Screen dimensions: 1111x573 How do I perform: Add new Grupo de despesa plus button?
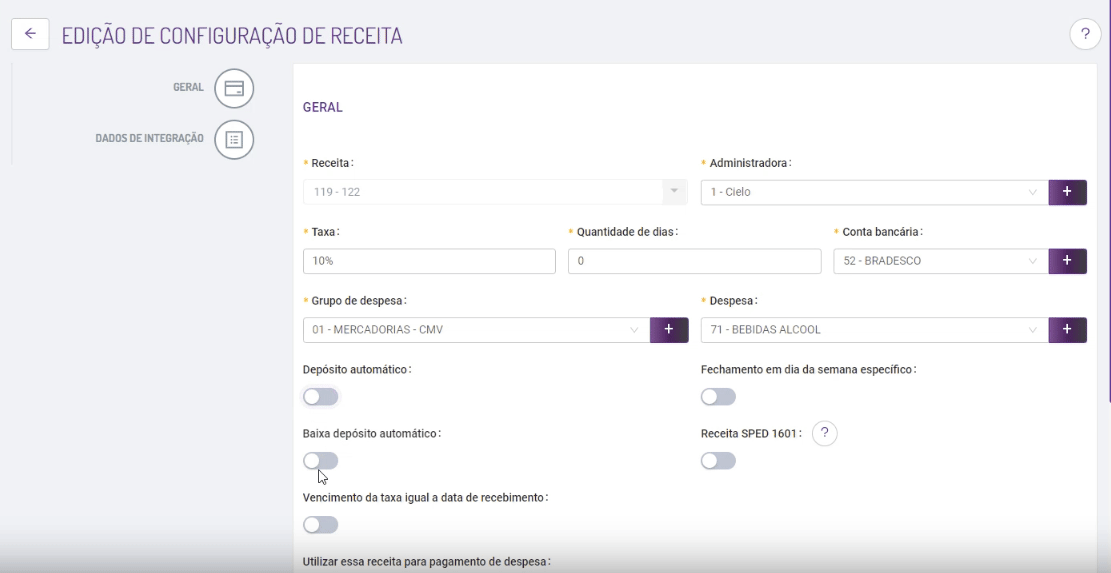click(x=669, y=330)
